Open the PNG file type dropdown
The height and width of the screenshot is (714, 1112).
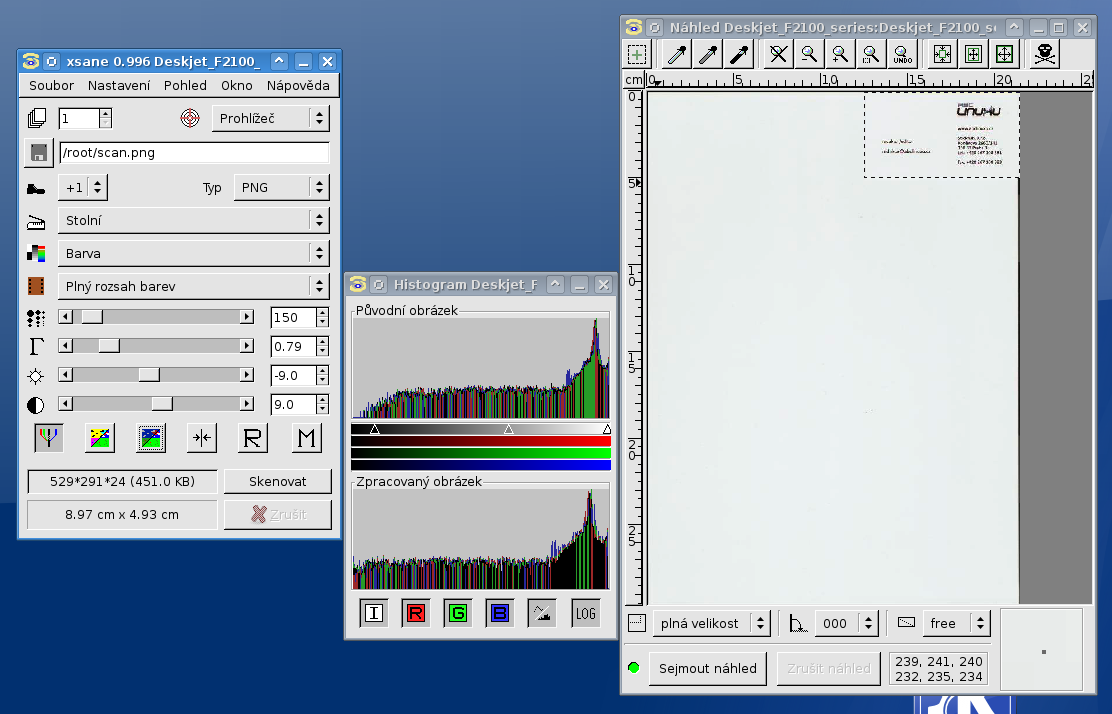[x=282, y=188]
